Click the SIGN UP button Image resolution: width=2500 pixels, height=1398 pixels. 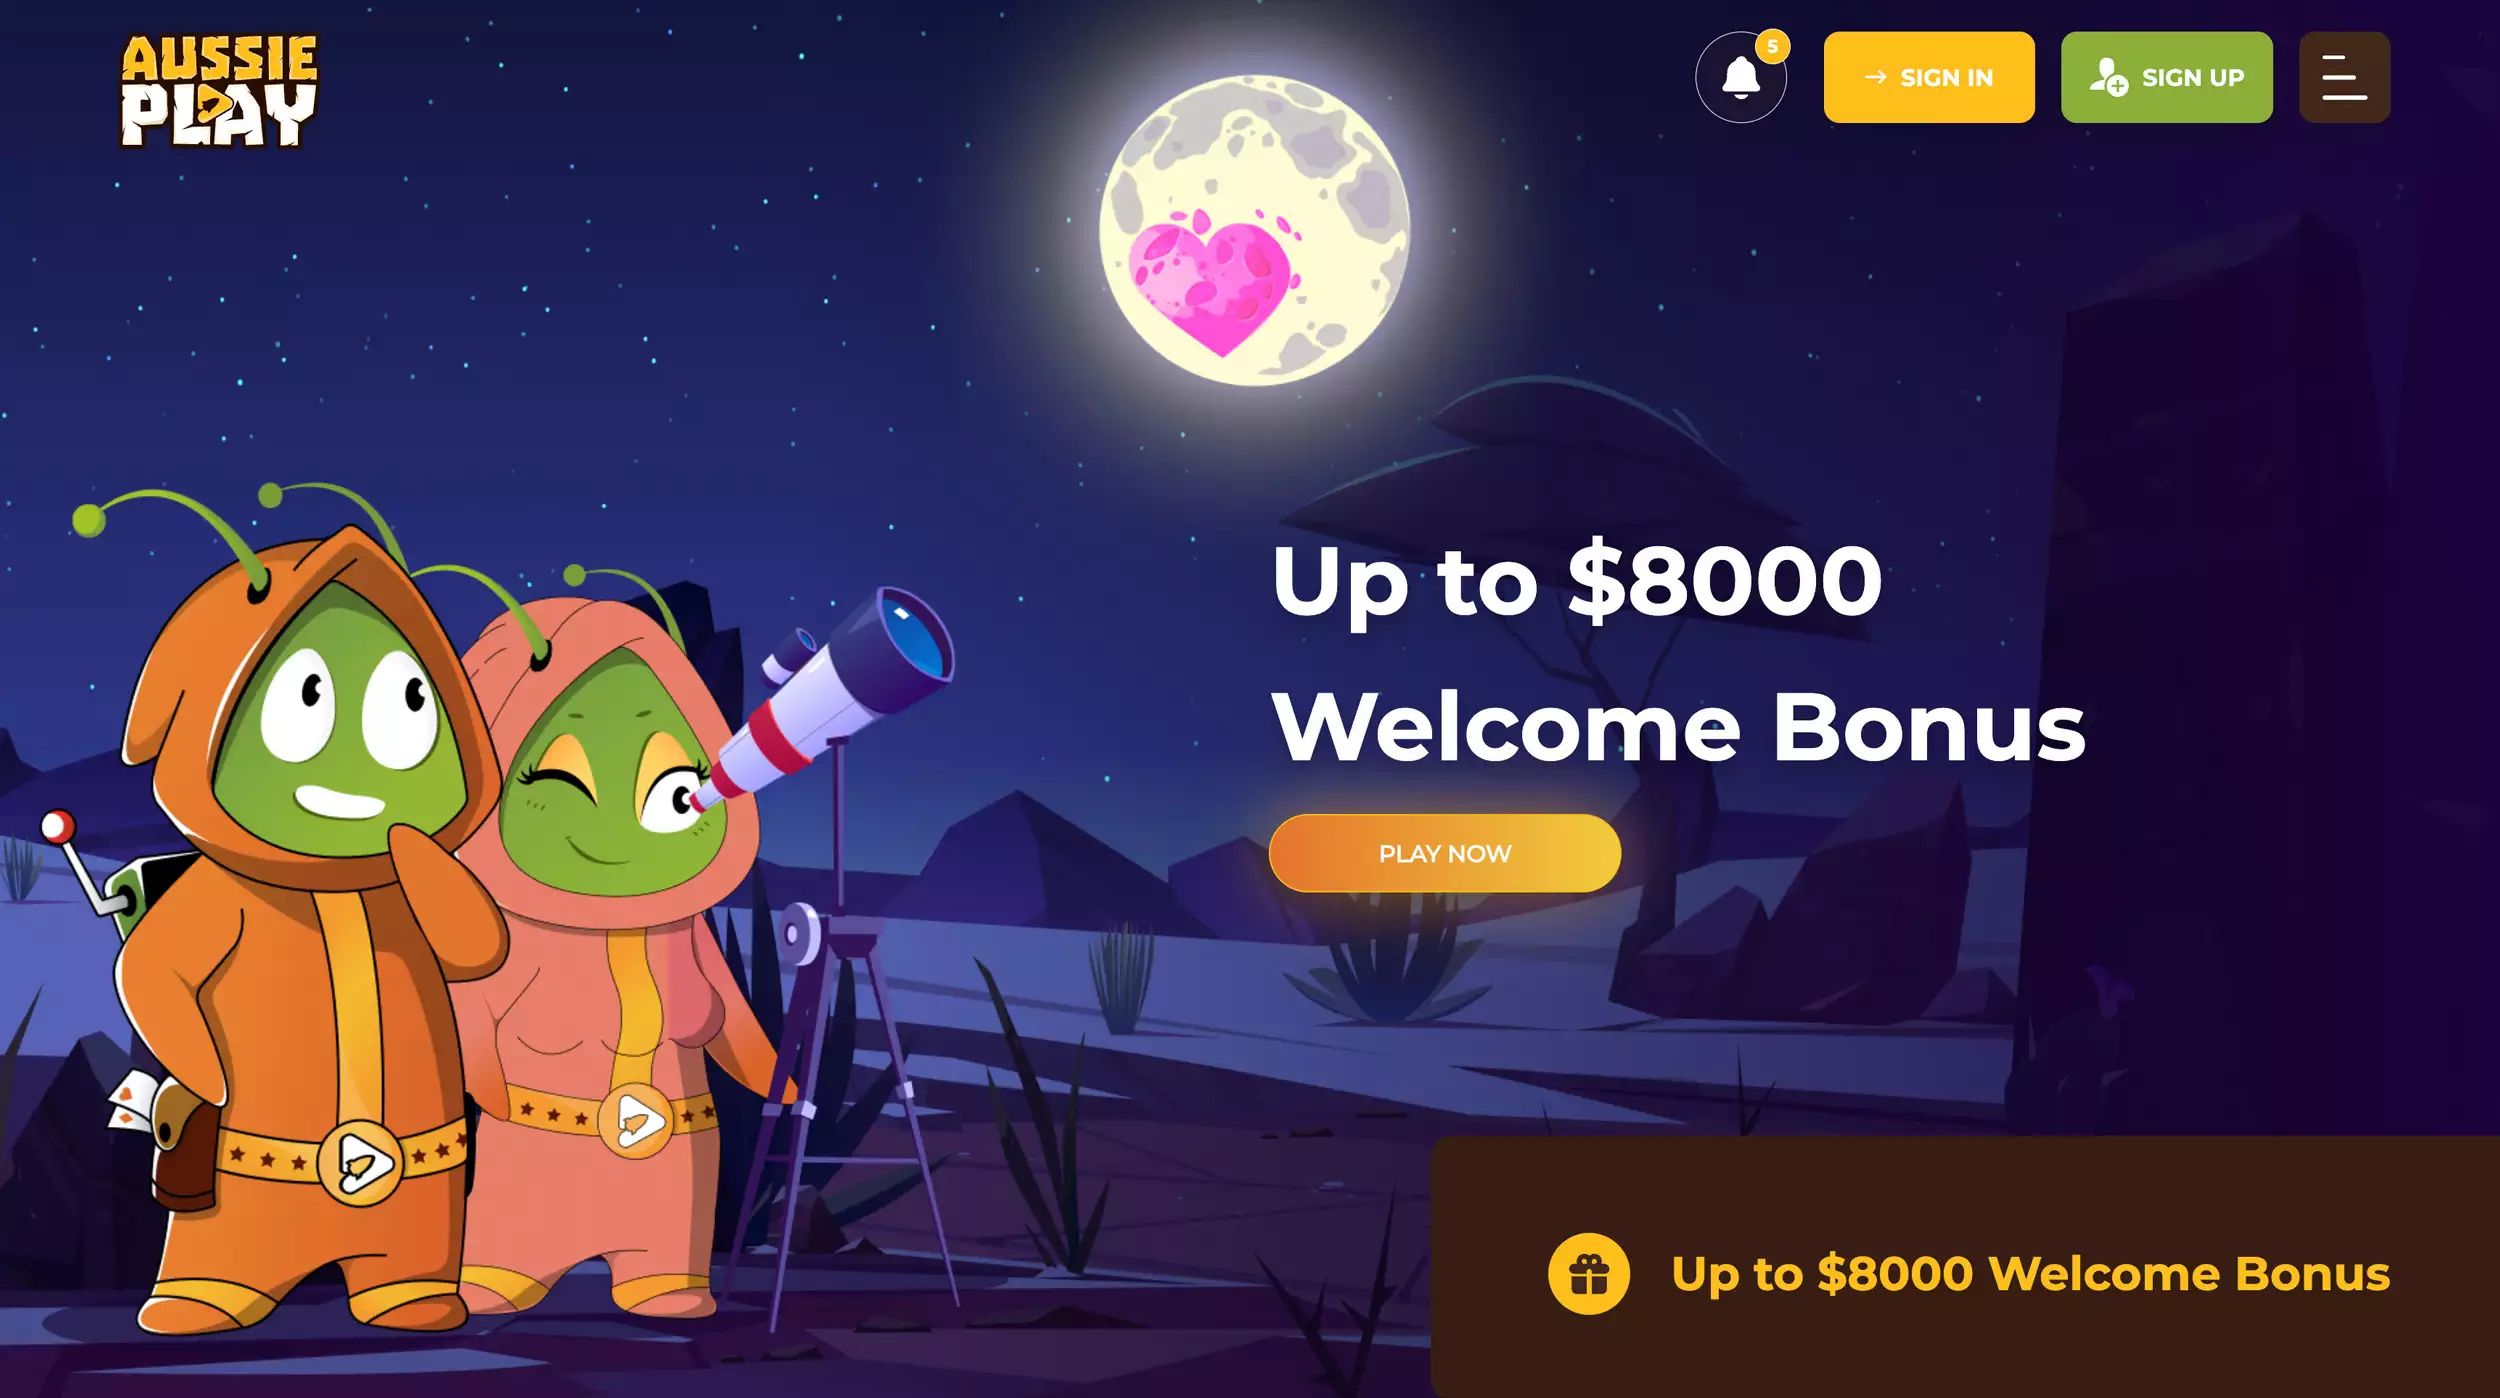click(2166, 77)
